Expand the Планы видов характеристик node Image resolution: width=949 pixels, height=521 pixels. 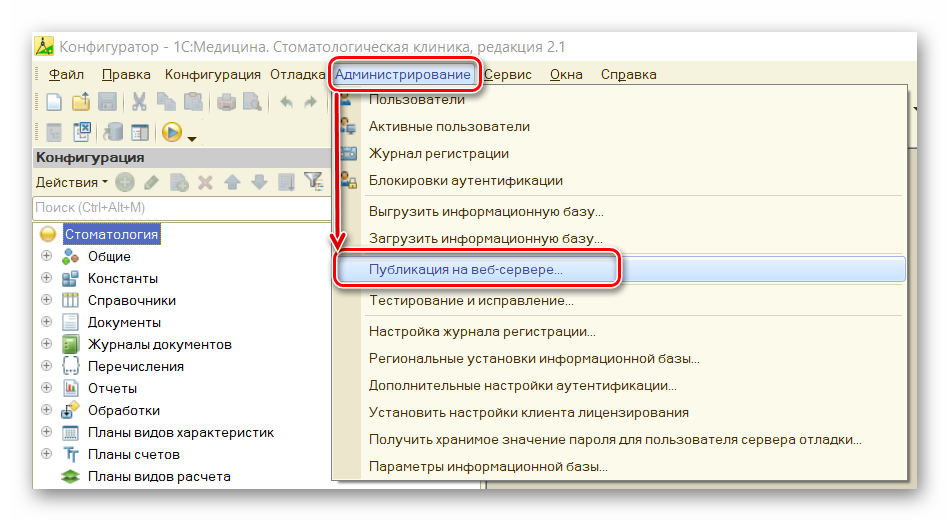[47, 431]
